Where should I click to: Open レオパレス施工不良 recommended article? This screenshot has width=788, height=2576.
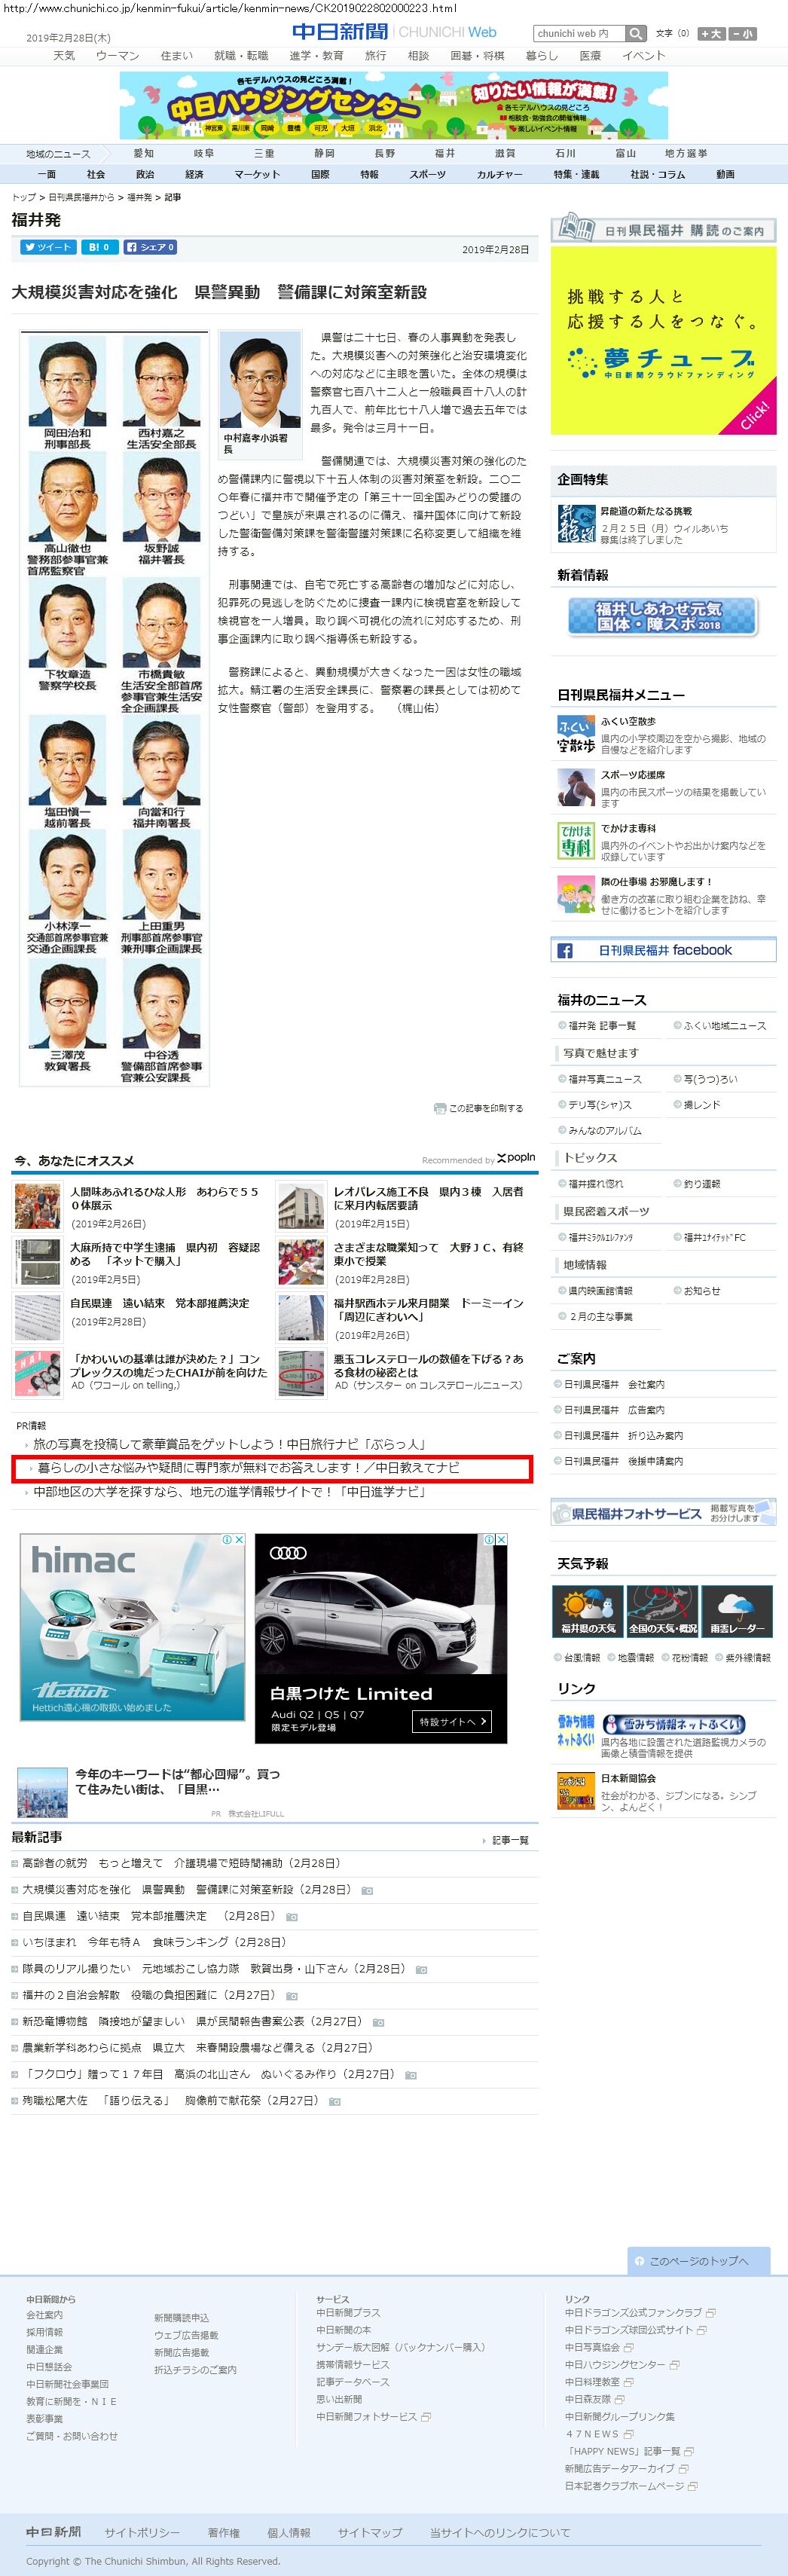428,1198
